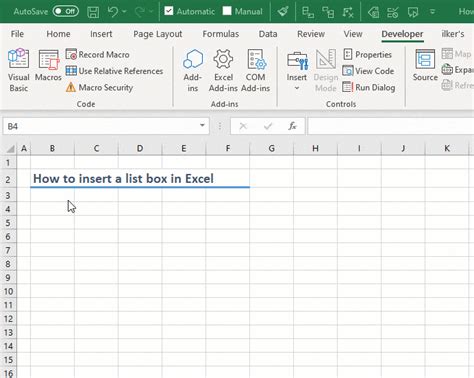
Task: Expand the Name Box dropdown
Action: 202,126
